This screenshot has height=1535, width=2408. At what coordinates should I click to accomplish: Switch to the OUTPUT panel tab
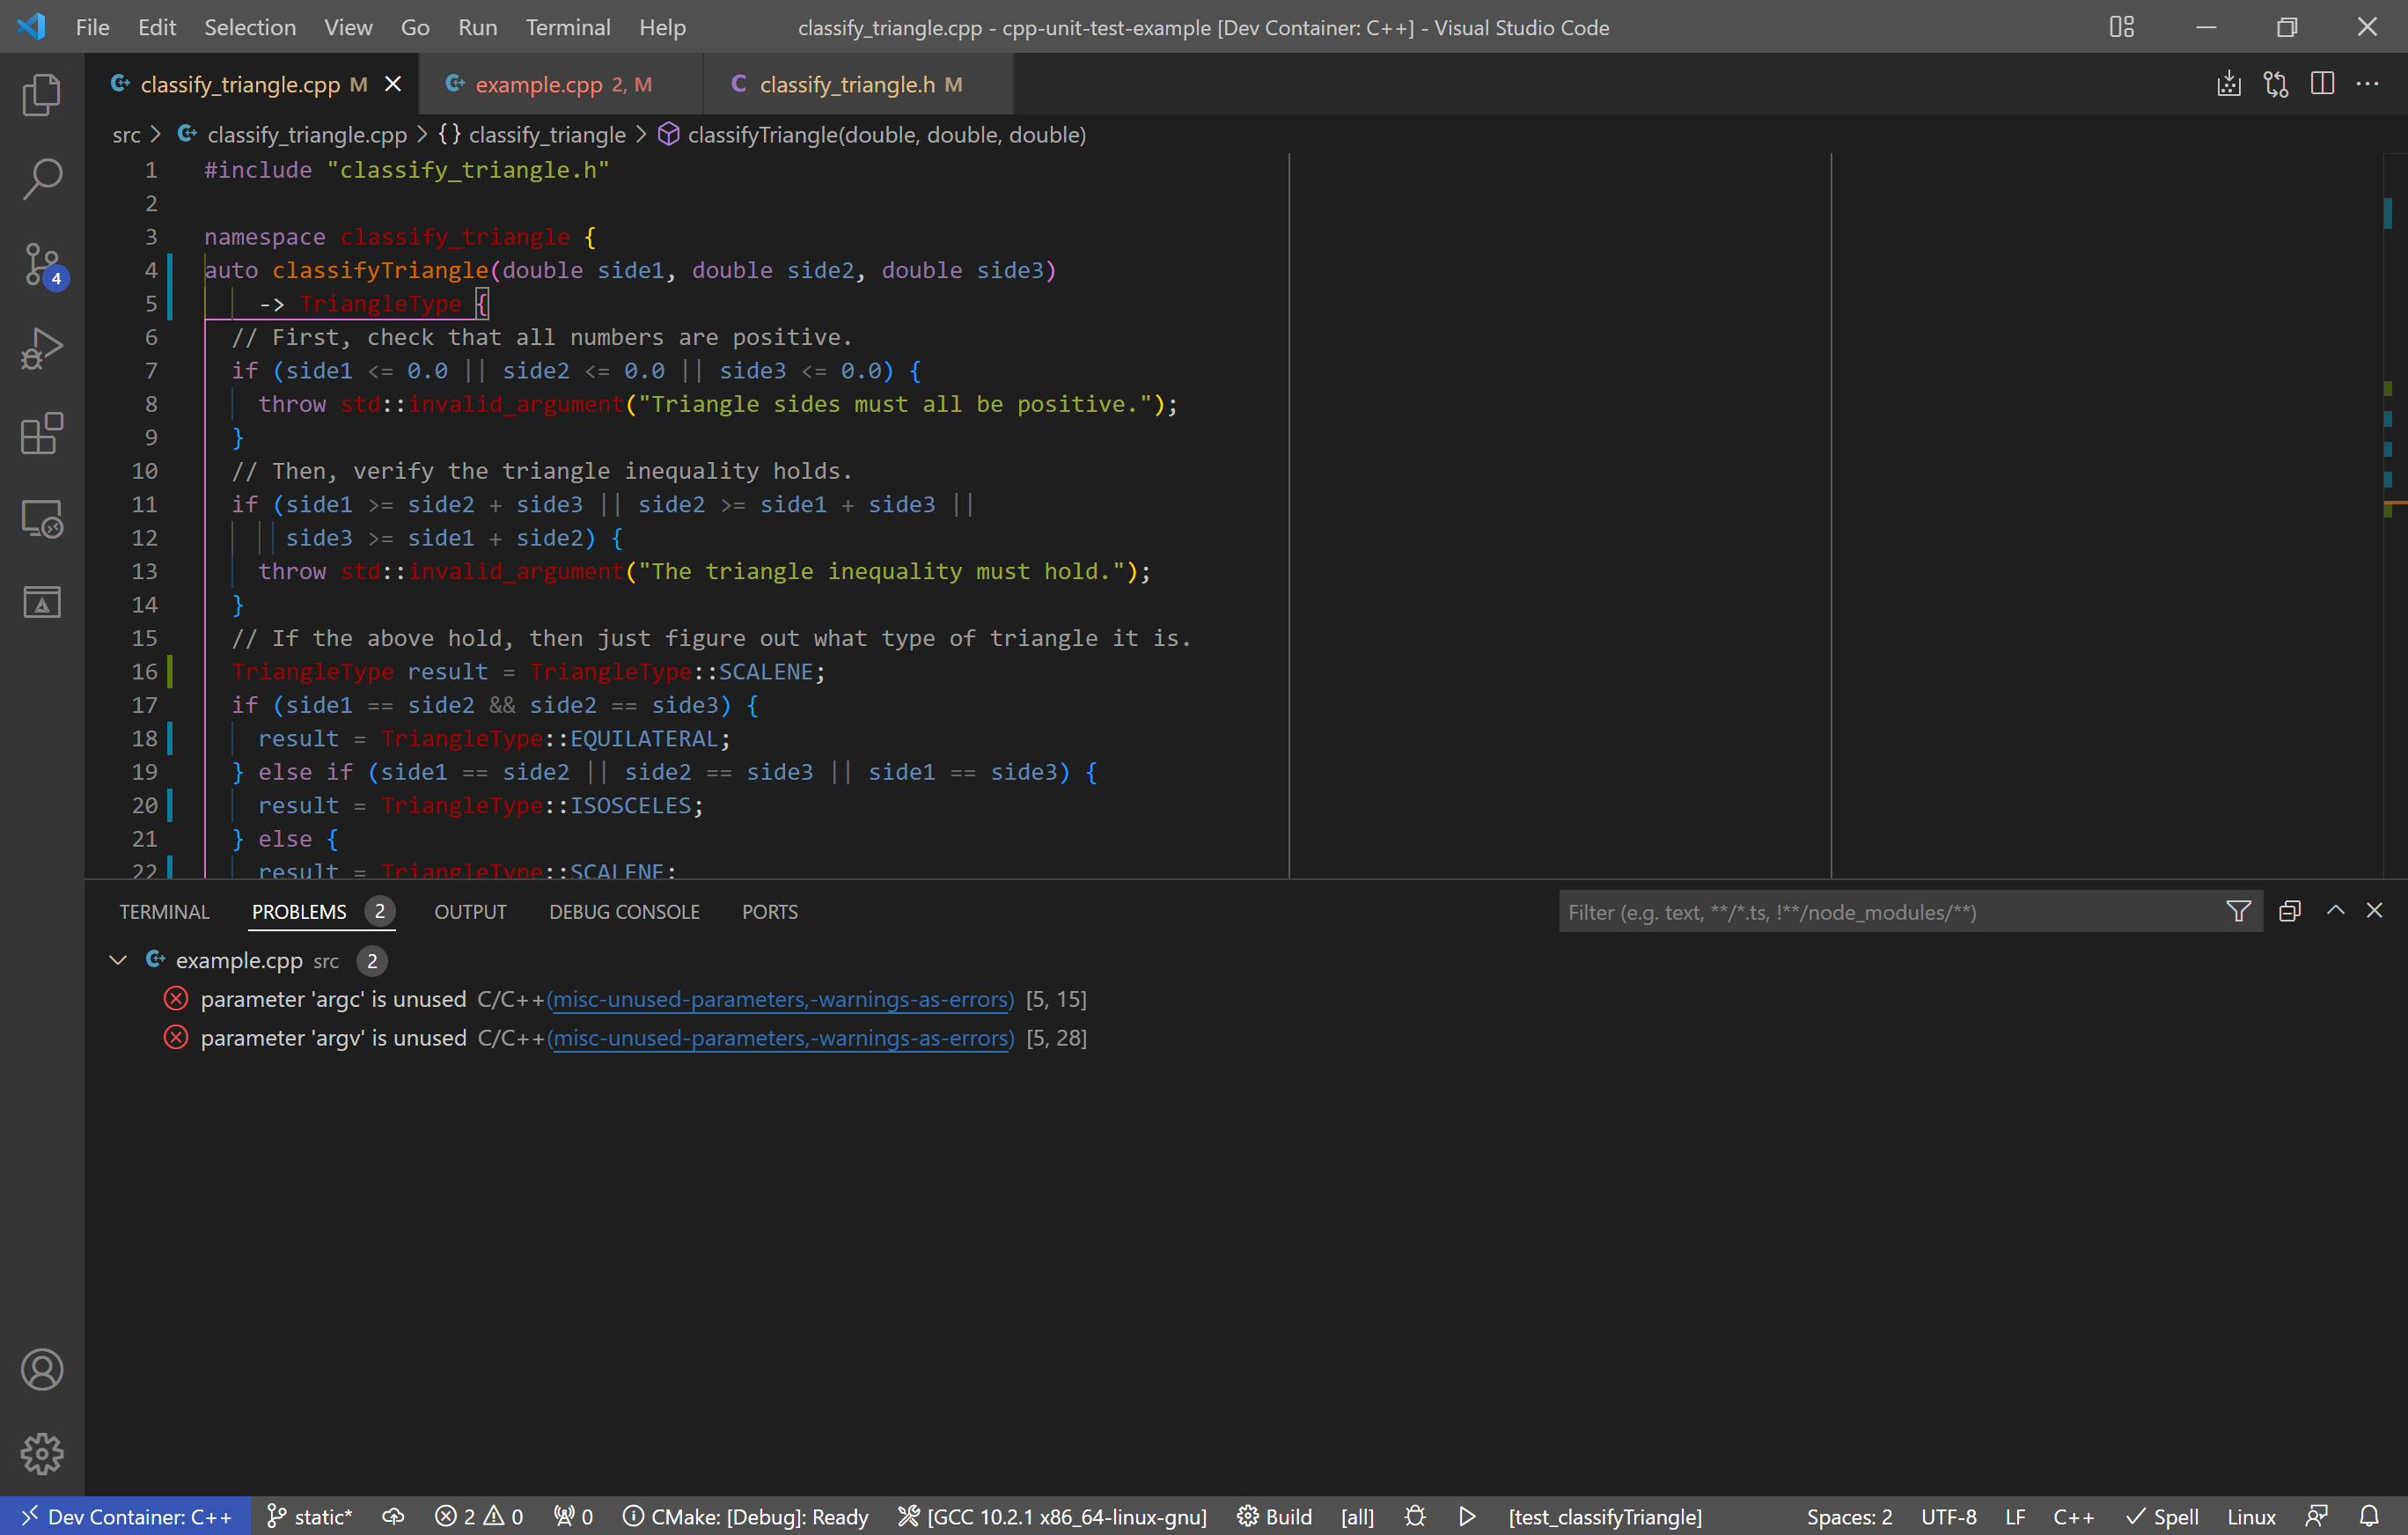pyautogui.click(x=470, y=911)
